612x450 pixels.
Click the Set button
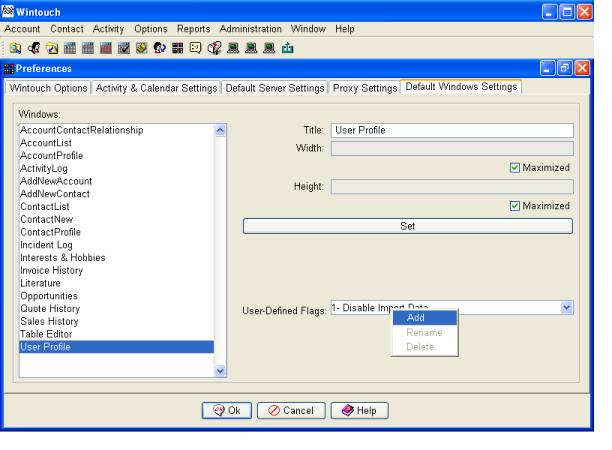[x=408, y=226]
